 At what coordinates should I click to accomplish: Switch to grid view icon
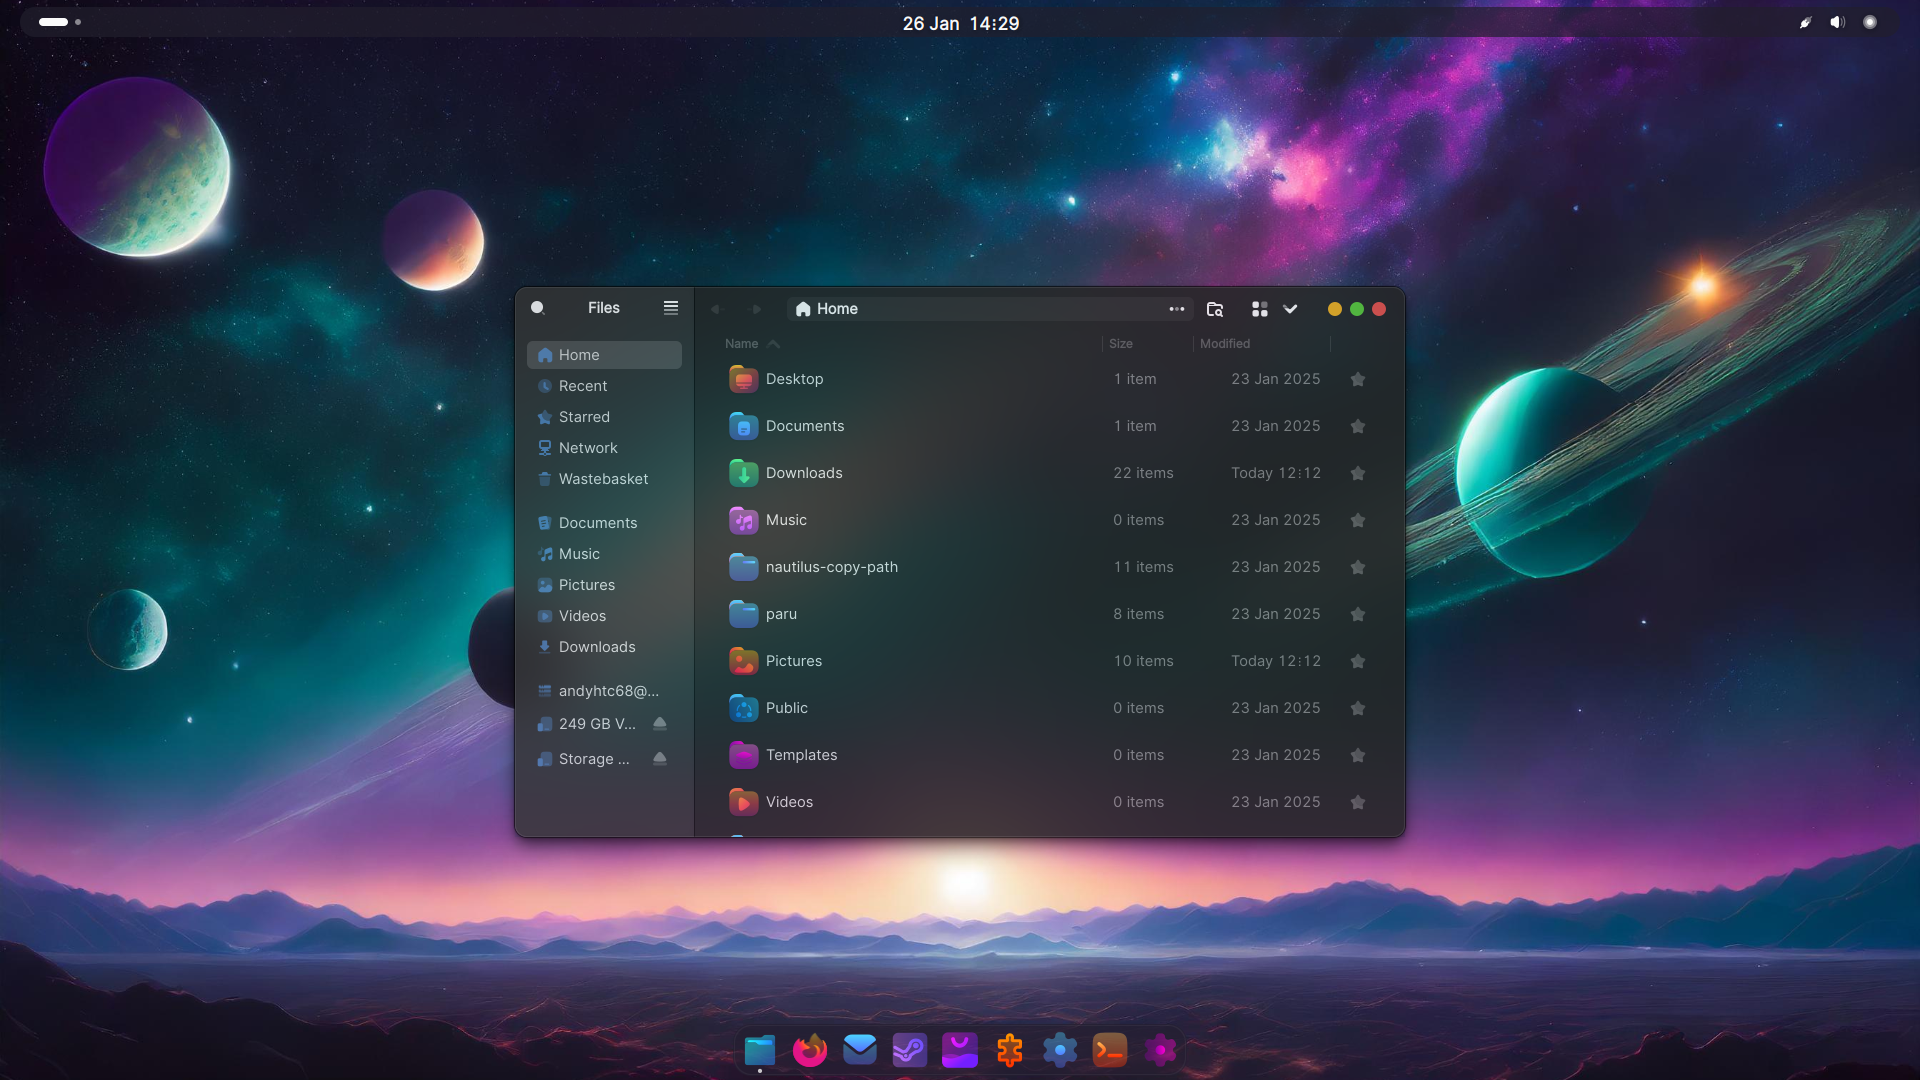pyautogui.click(x=1260, y=309)
